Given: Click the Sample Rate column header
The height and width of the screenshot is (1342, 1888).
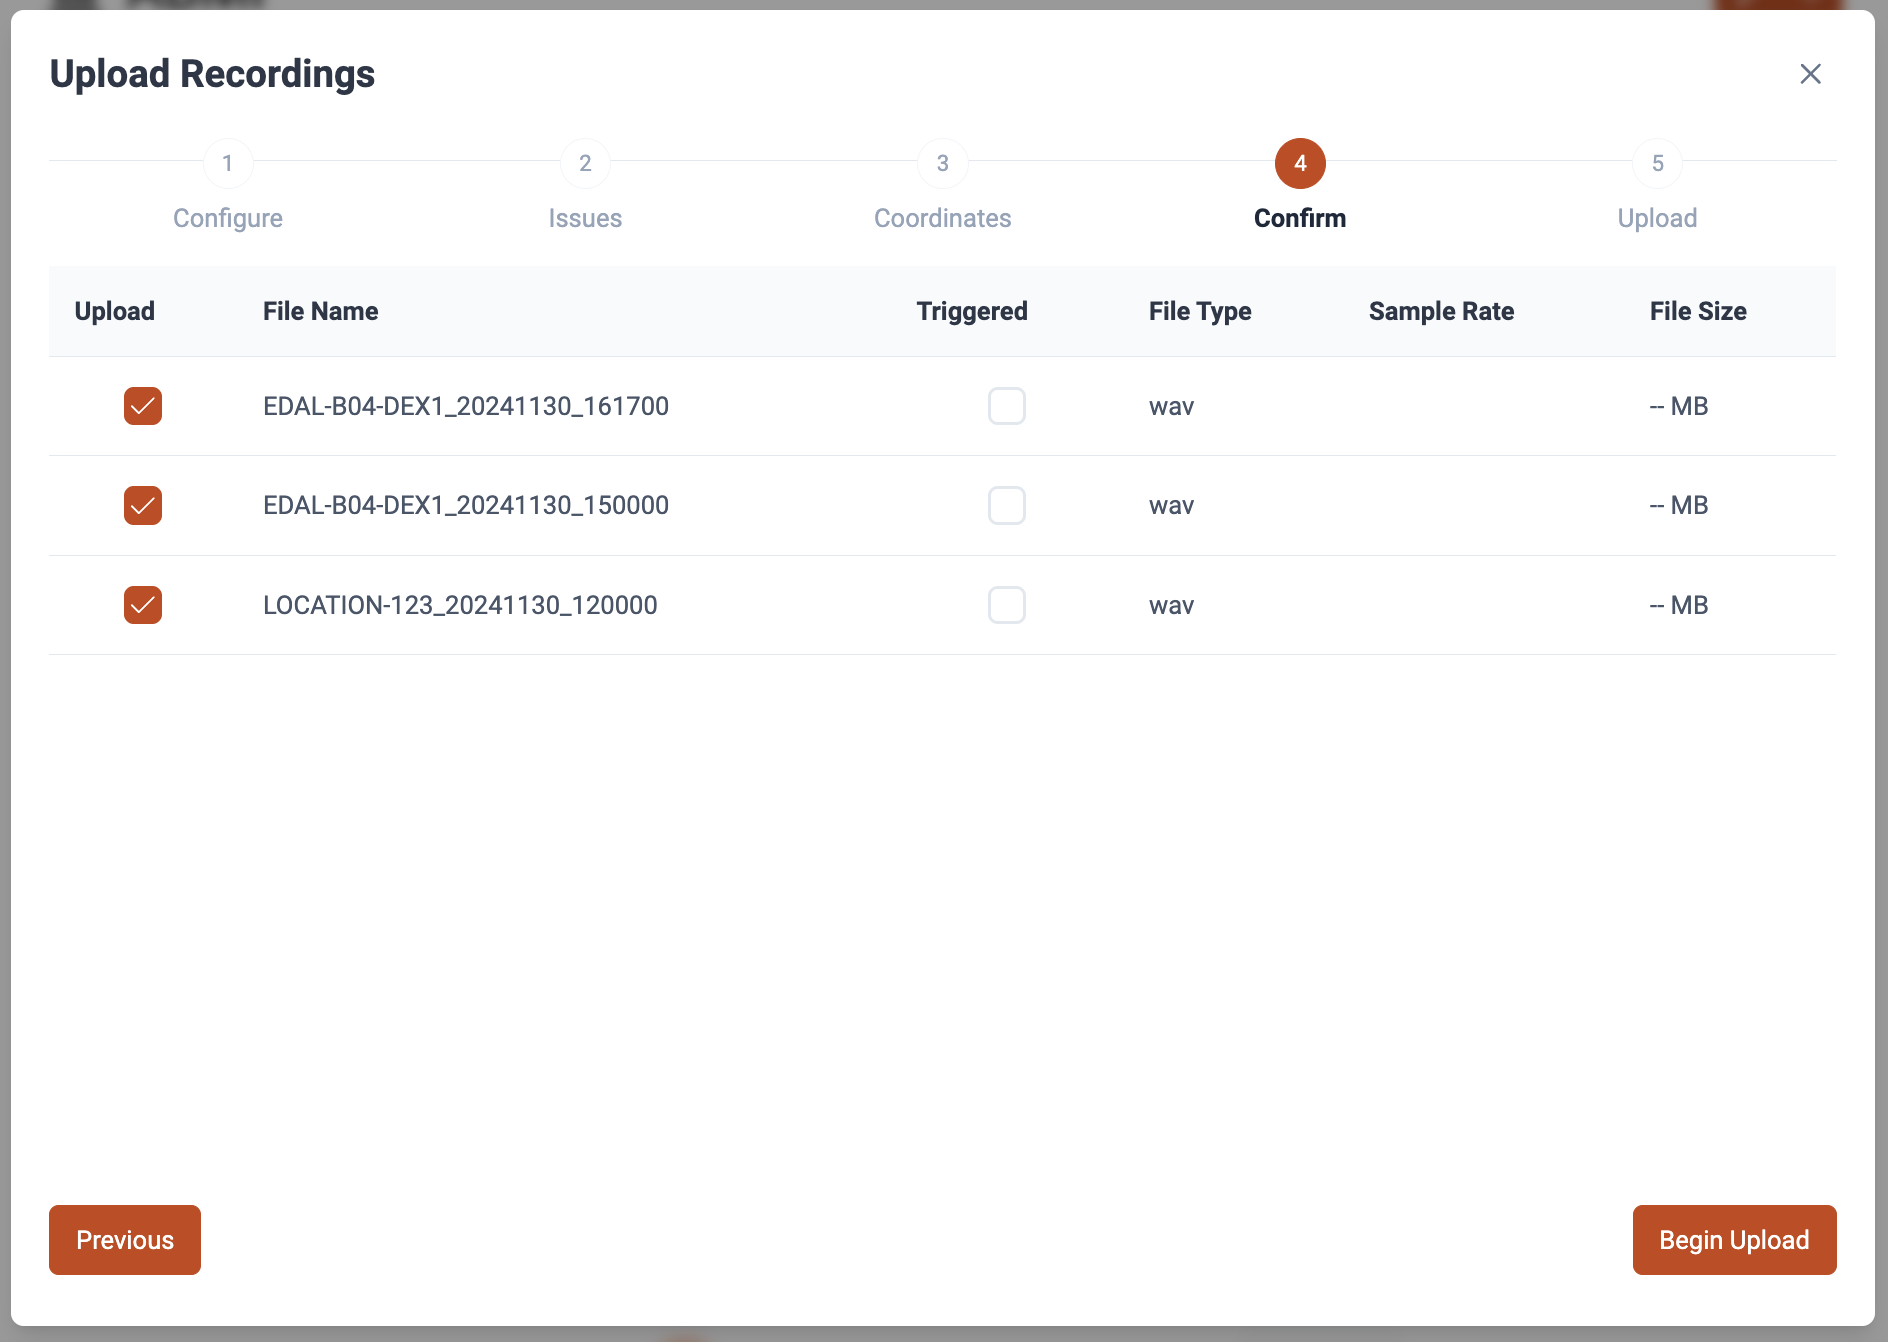Looking at the screenshot, I should tap(1441, 312).
